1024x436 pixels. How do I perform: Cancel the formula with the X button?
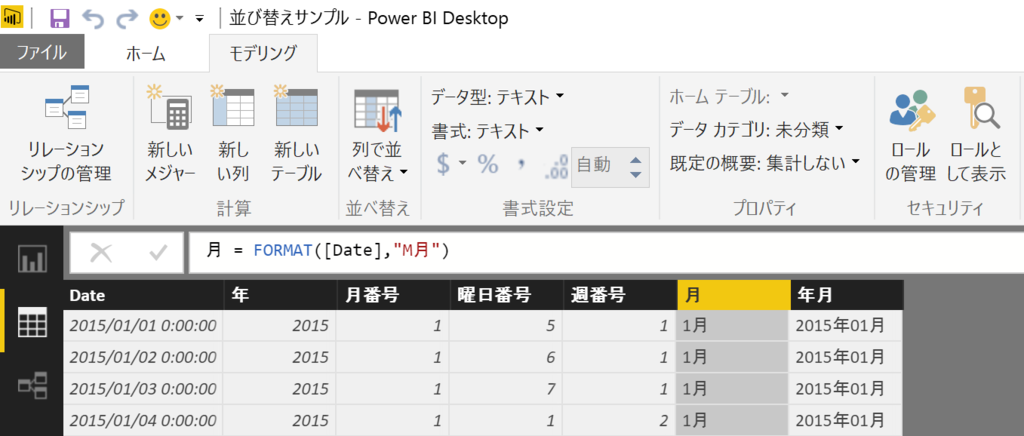coord(100,252)
